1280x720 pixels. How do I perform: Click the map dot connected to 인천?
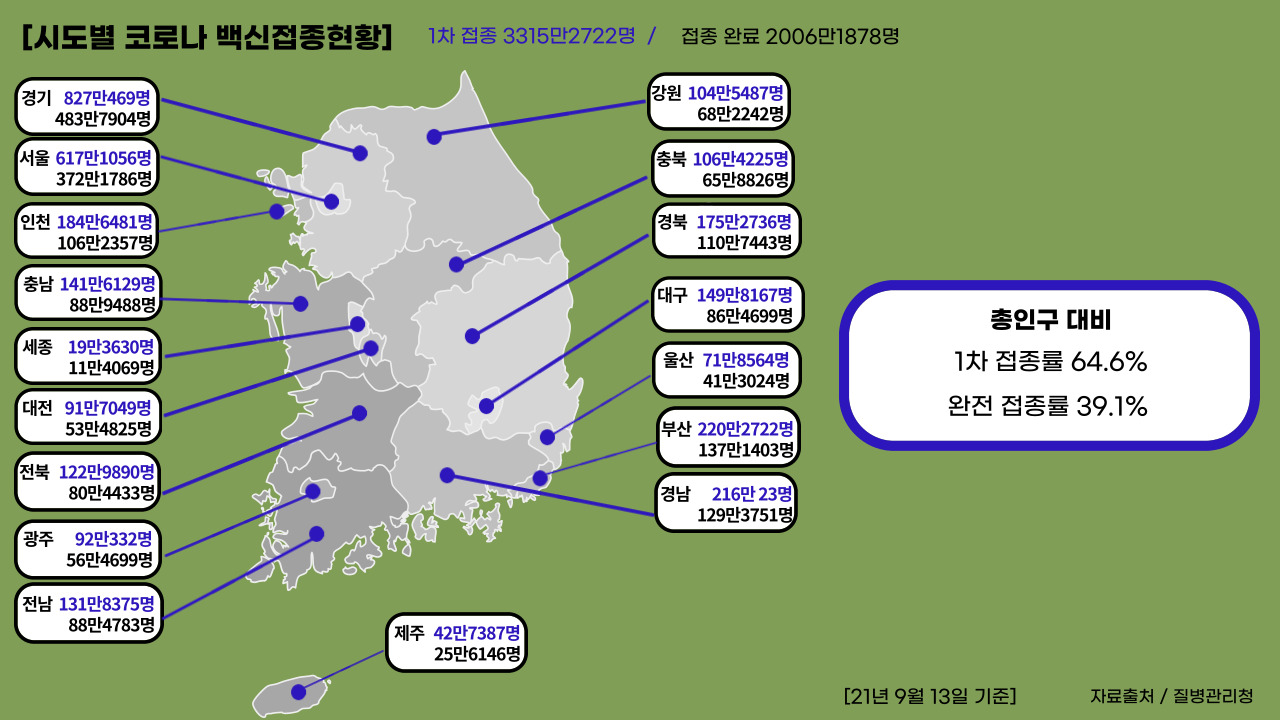(276, 211)
